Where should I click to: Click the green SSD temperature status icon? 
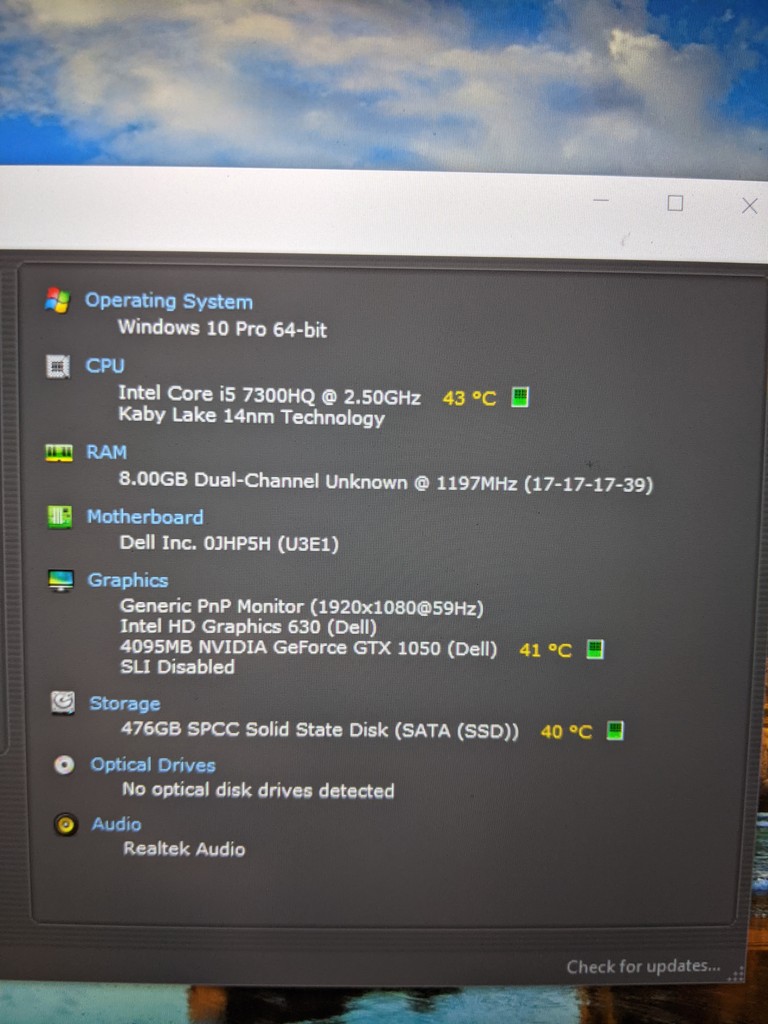coord(615,730)
